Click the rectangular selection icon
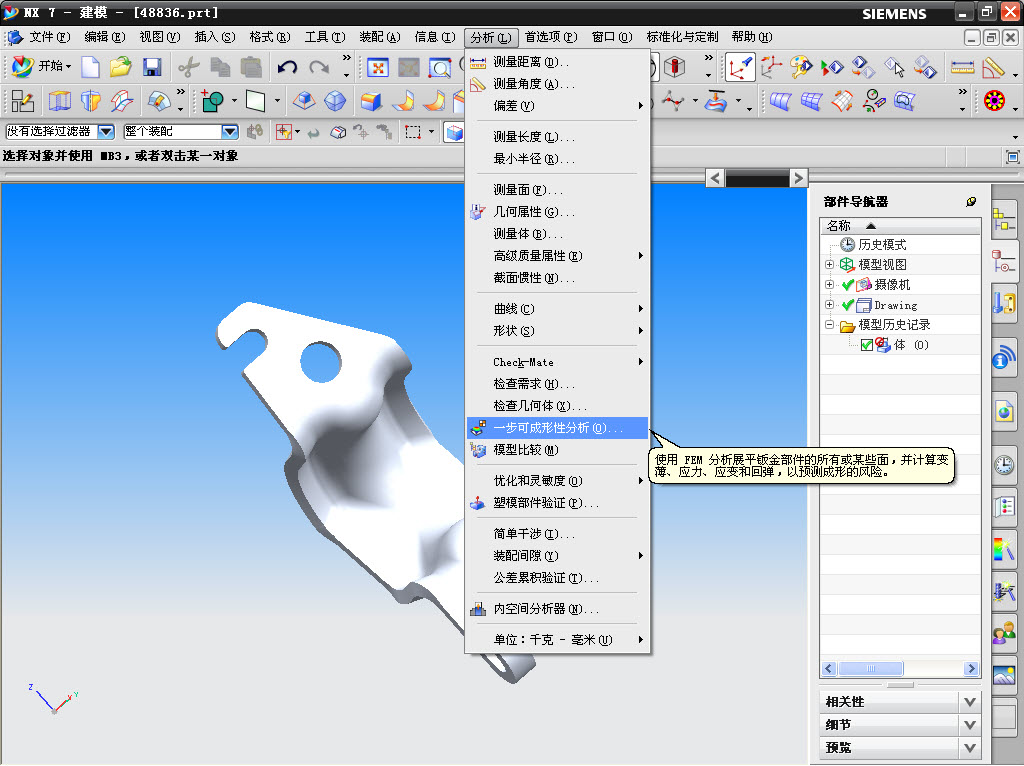This screenshot has width=1024, height=766. point(413,132)
